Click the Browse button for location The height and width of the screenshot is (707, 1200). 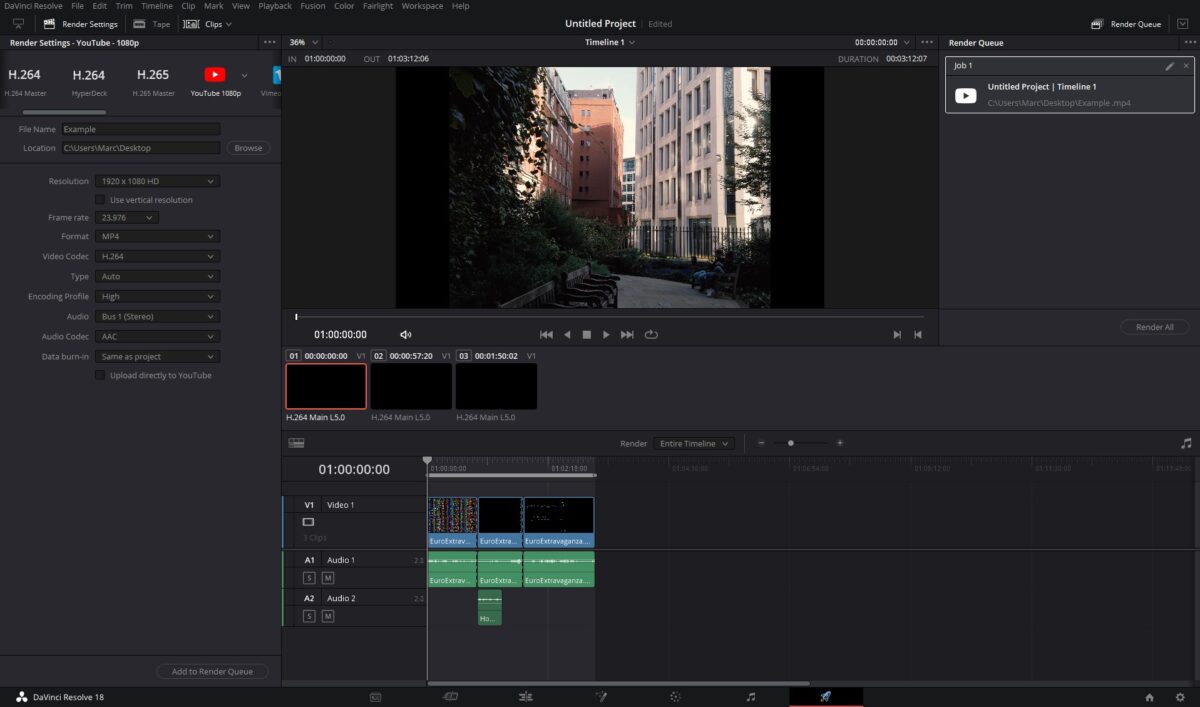coord(248,148)
